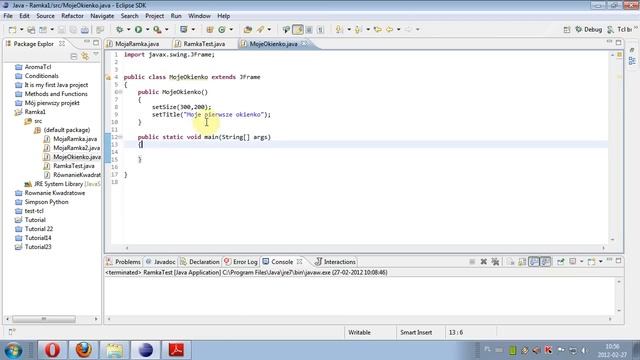Screen dimensions: 640x360
Task: Click the Next Annotation toolbar icon
Action: point(339,29)
